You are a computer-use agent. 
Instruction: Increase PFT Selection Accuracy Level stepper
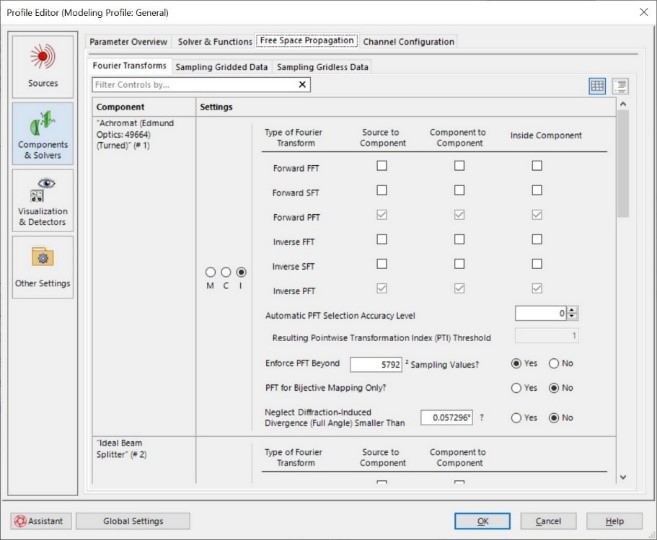(571, 311)
